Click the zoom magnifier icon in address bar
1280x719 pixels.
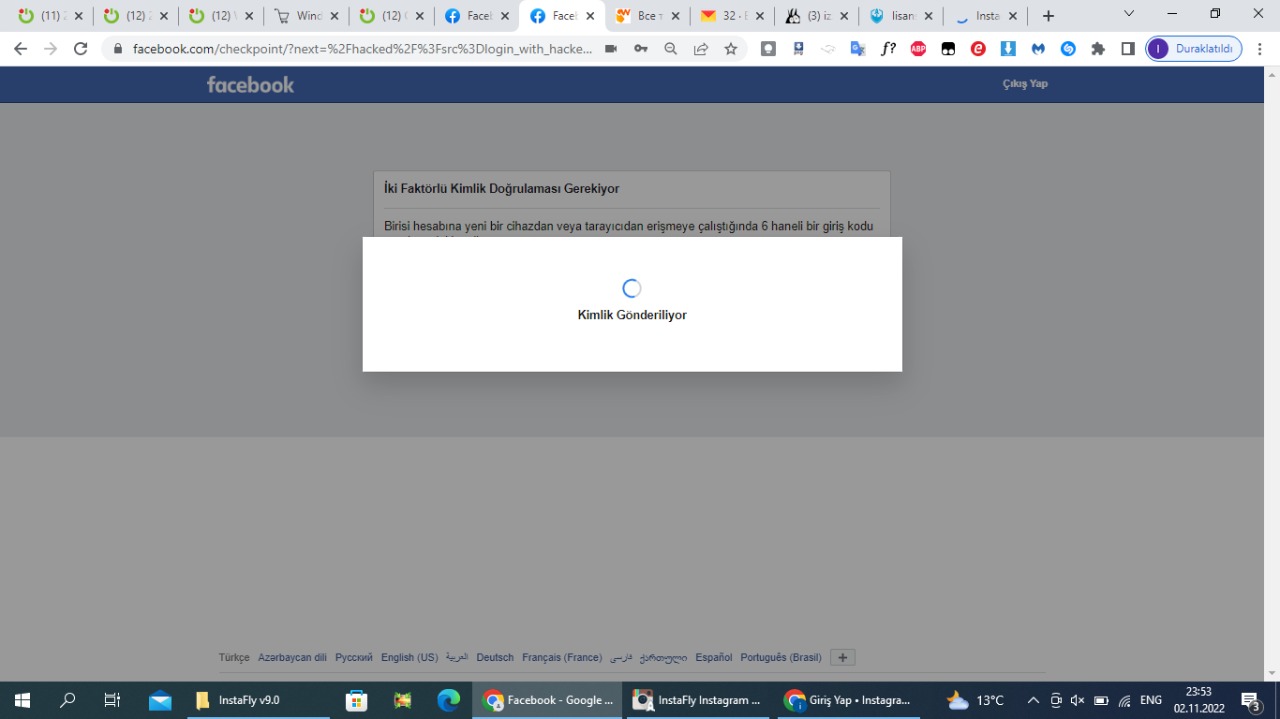click(x=671, y=48)
